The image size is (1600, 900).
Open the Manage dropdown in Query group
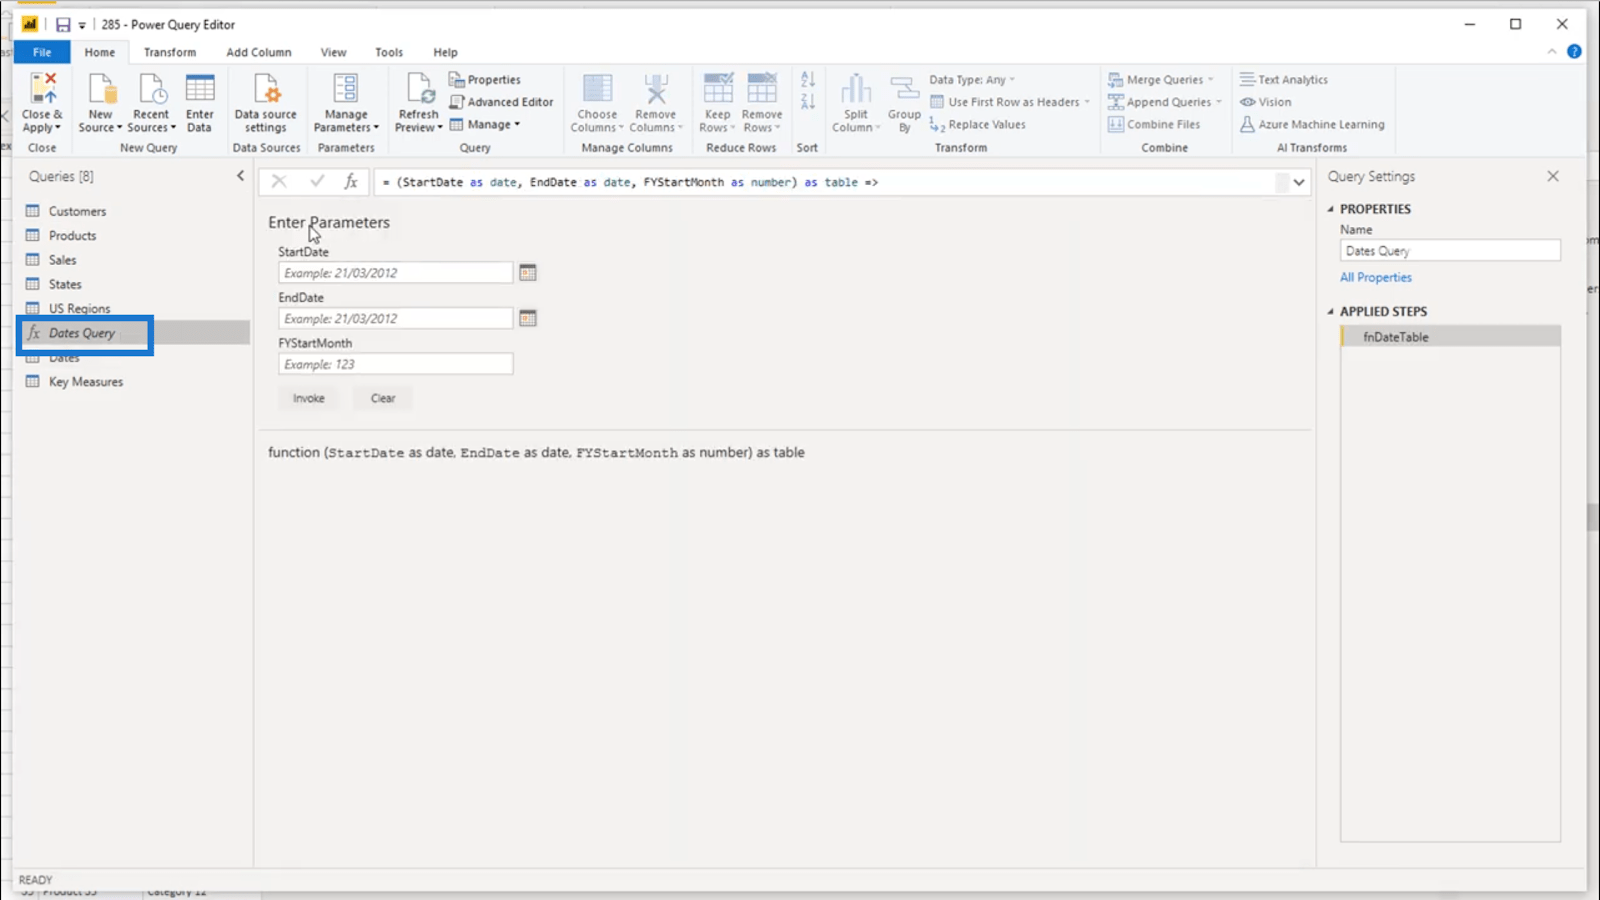coord(485,125)
